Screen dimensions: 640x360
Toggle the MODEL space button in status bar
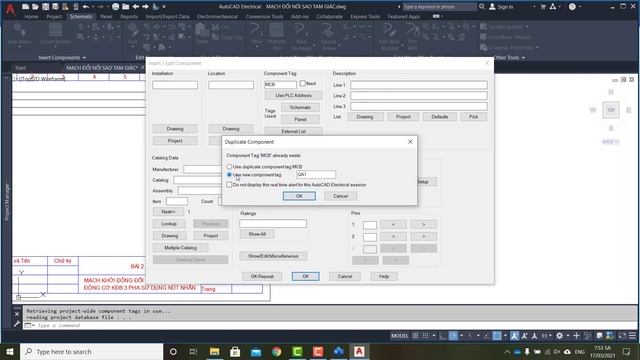[x=399, y=336]
